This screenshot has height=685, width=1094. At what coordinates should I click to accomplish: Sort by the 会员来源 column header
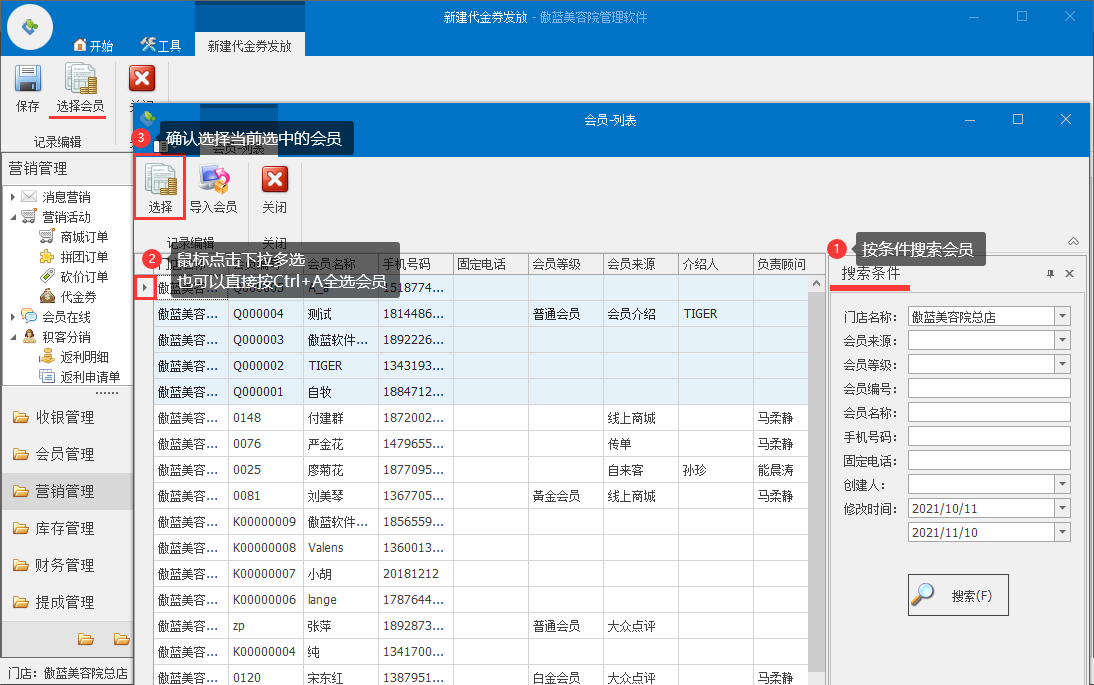click(x=640, y=264)
